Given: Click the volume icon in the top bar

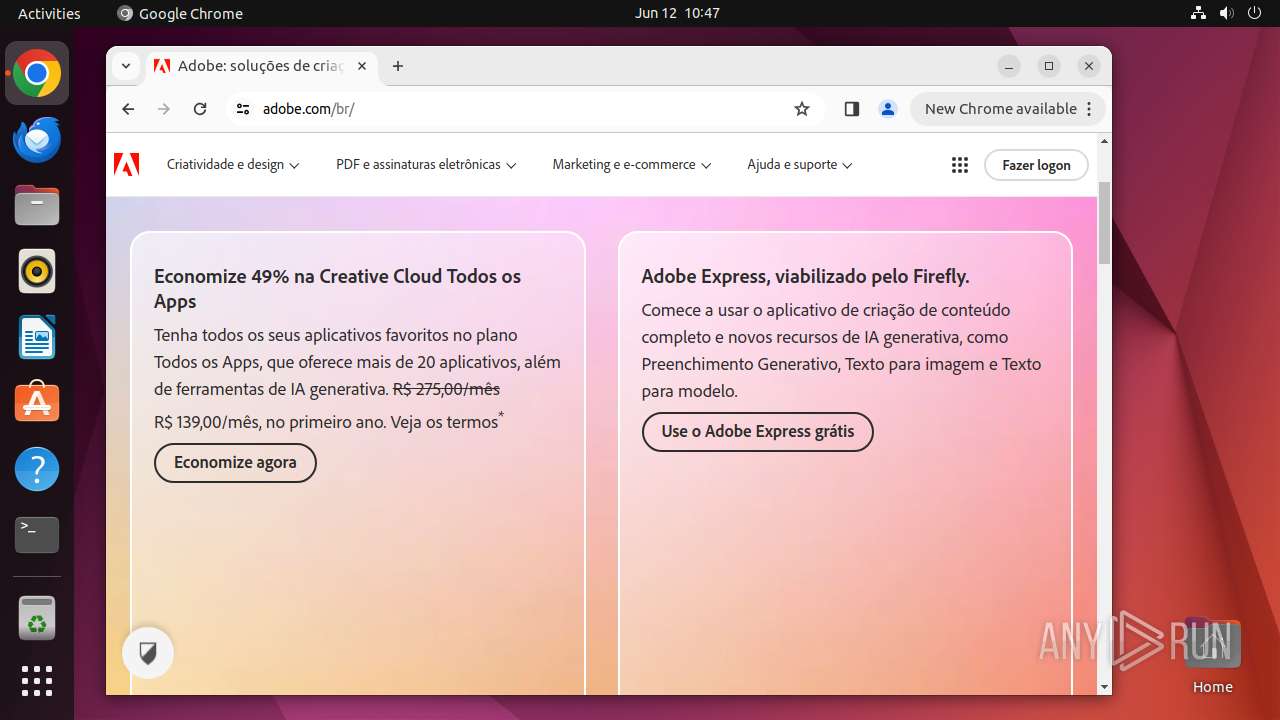Looking at the screenshot, I should click(1227, 13).
